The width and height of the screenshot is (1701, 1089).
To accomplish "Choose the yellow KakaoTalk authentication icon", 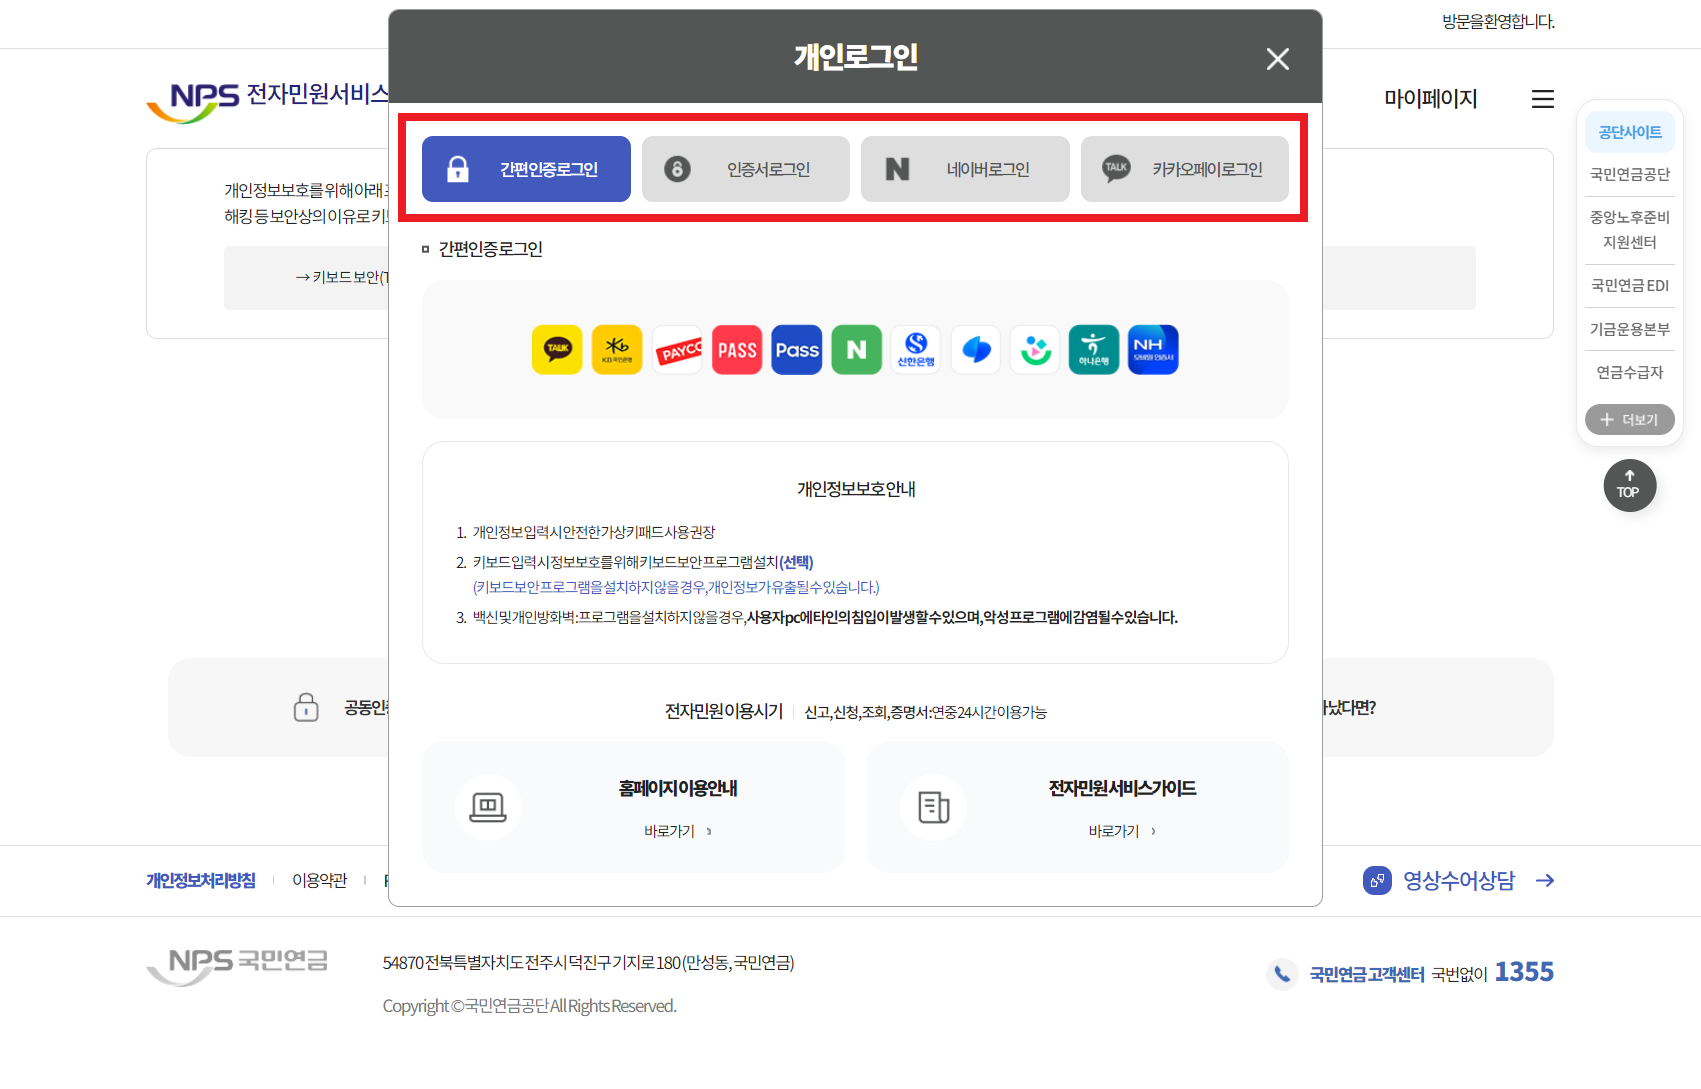I will (x=557, y=350).
